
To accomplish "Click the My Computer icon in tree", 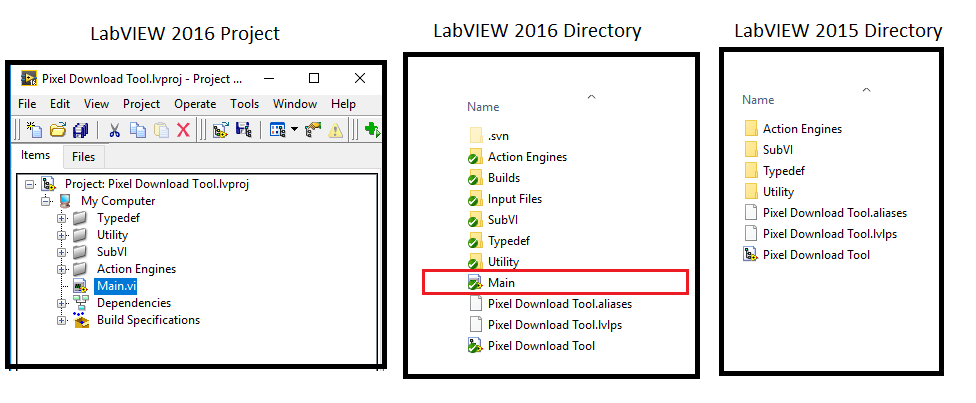I will [65, 201].
